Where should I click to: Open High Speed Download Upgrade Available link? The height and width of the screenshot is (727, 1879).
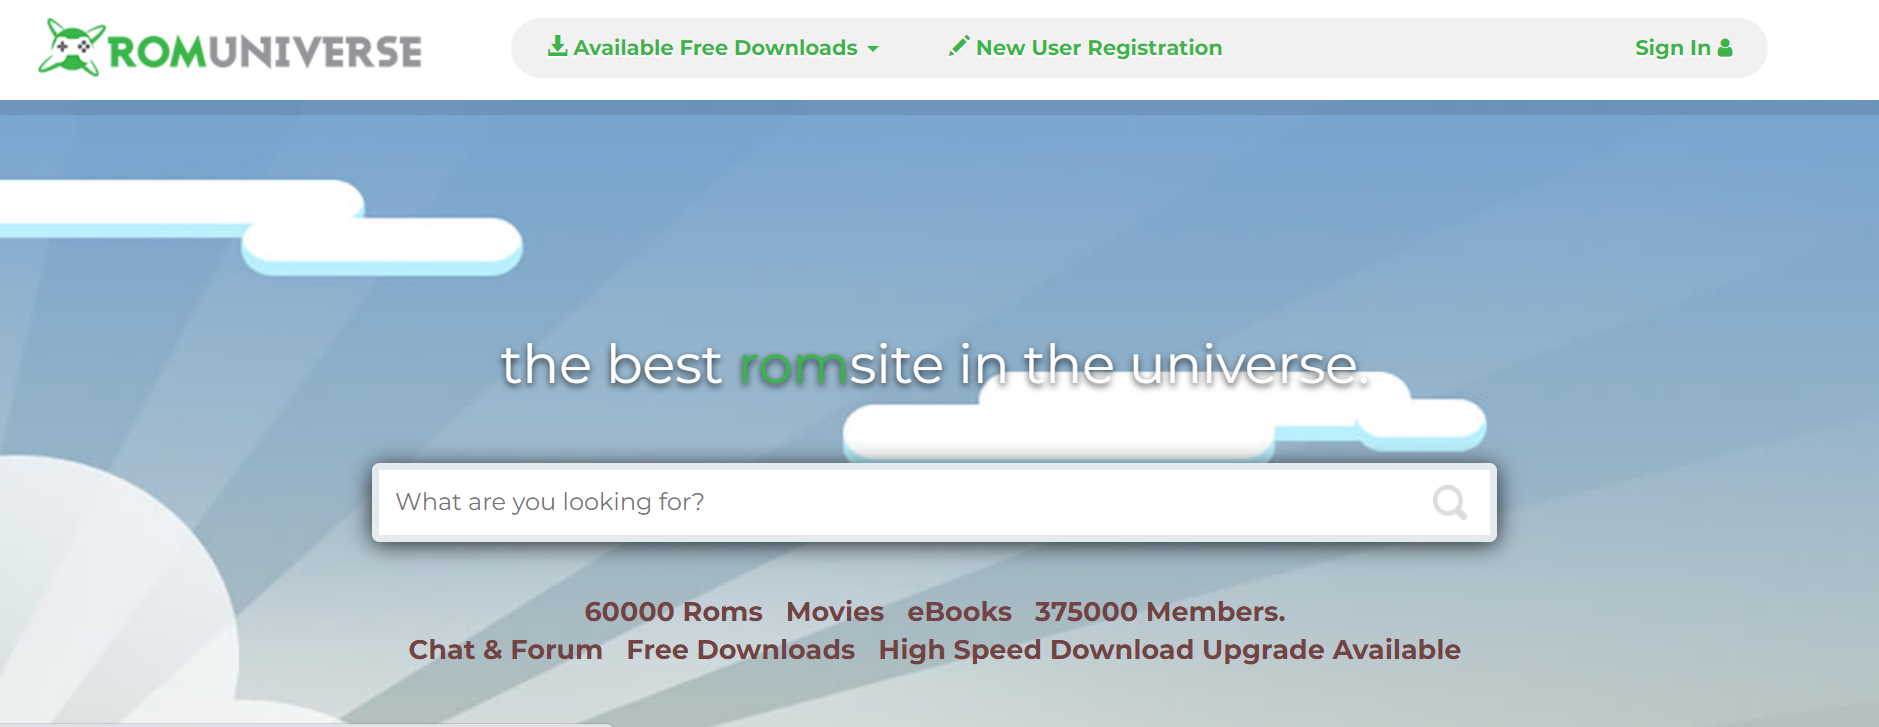coord(1169,650)
